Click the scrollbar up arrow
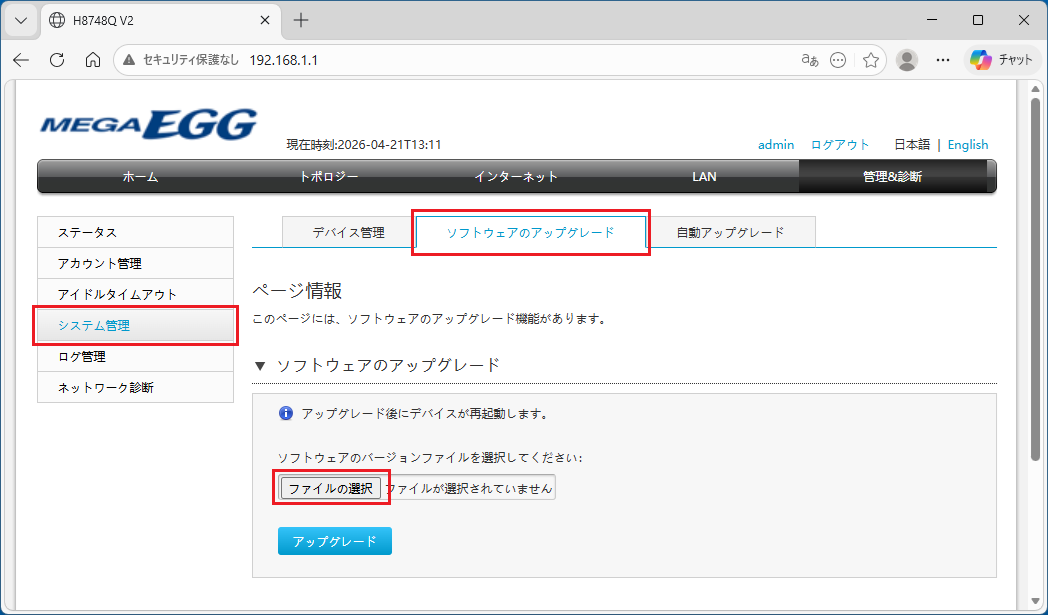Screen dimensions: 1048x615 [x=1035, y=88]
